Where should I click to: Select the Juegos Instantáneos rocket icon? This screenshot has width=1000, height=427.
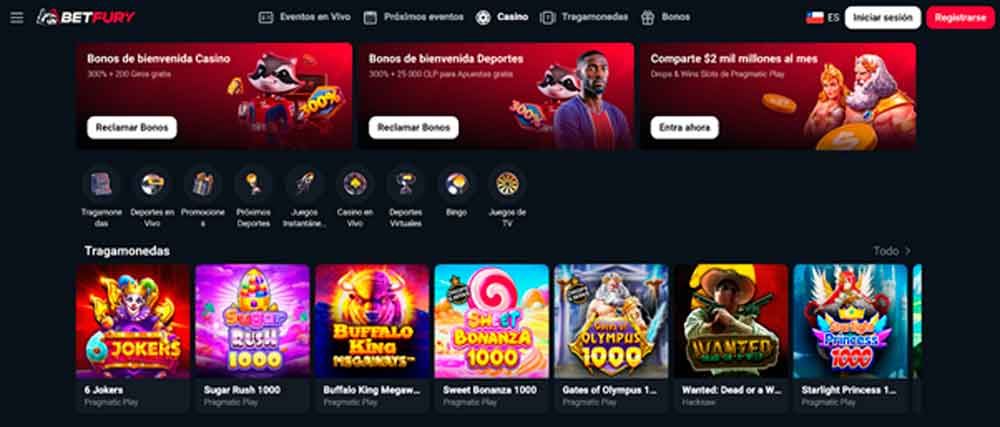[304, 184]
